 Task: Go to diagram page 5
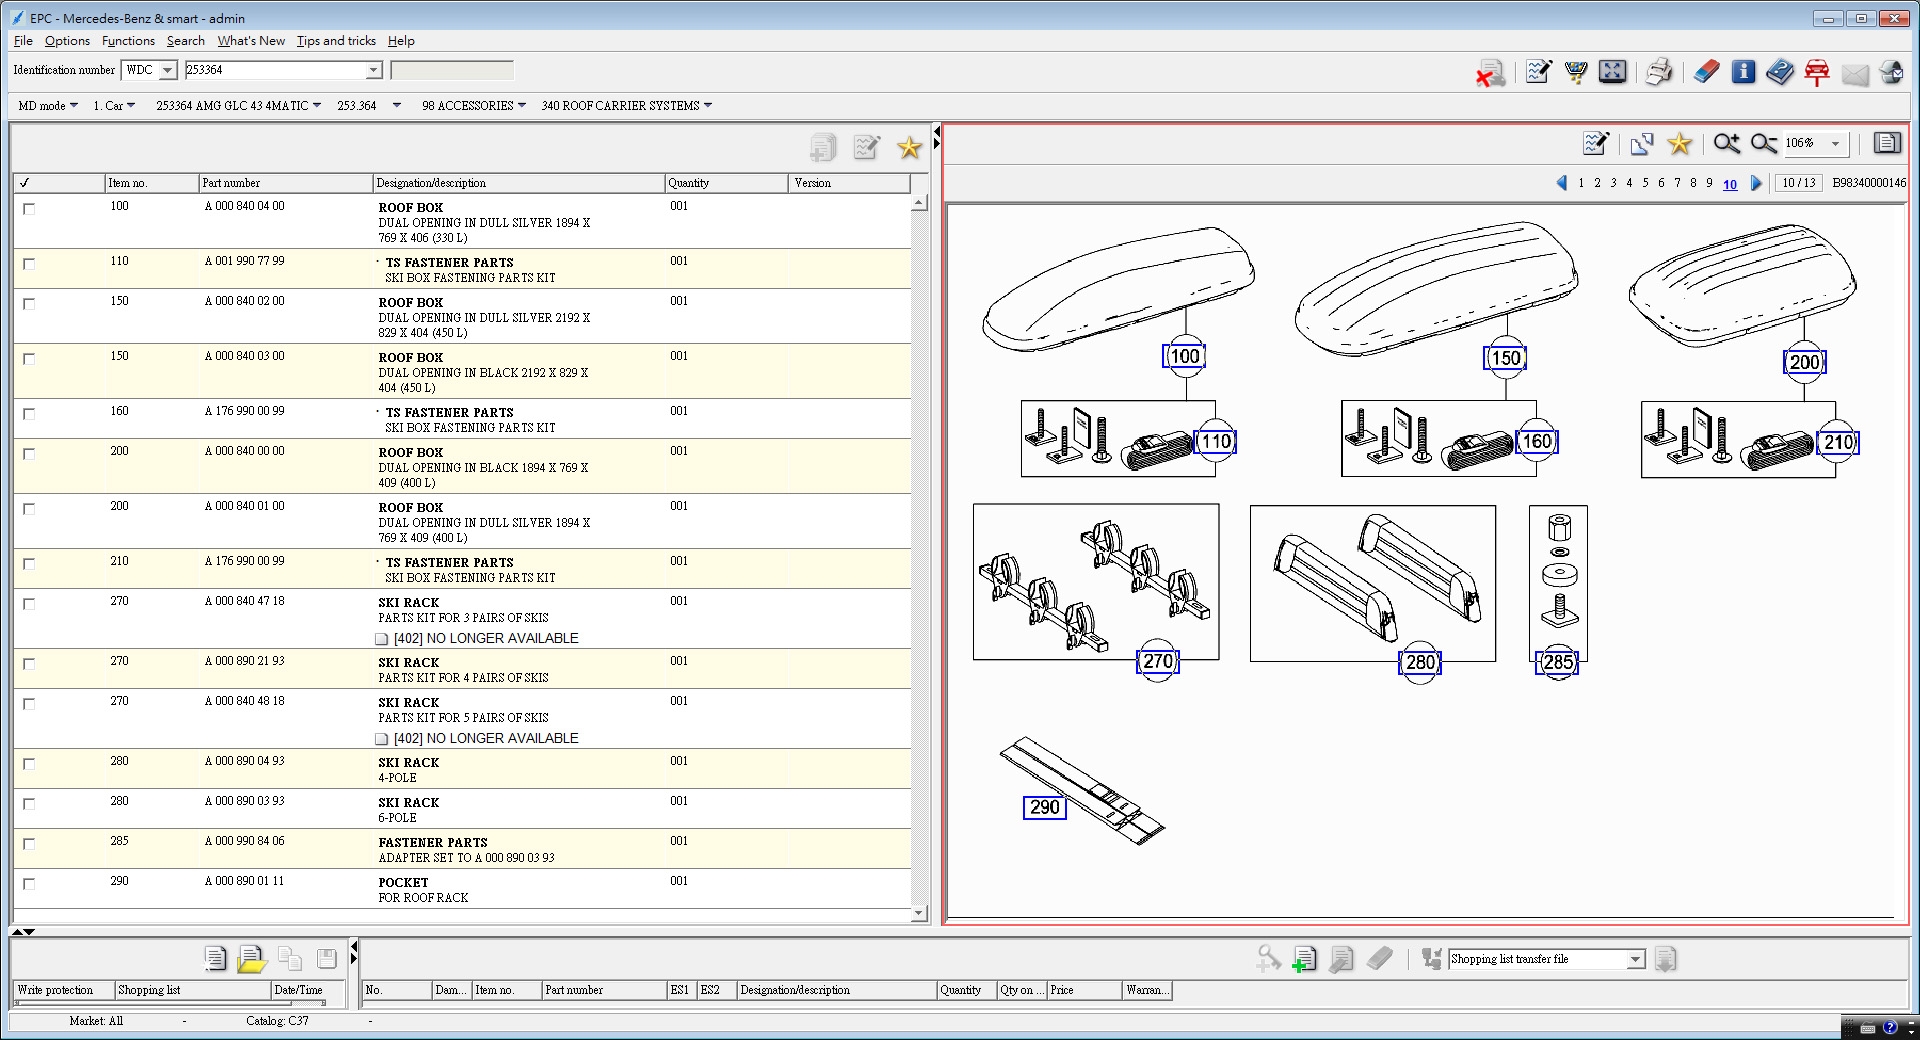pos(1645,183)
